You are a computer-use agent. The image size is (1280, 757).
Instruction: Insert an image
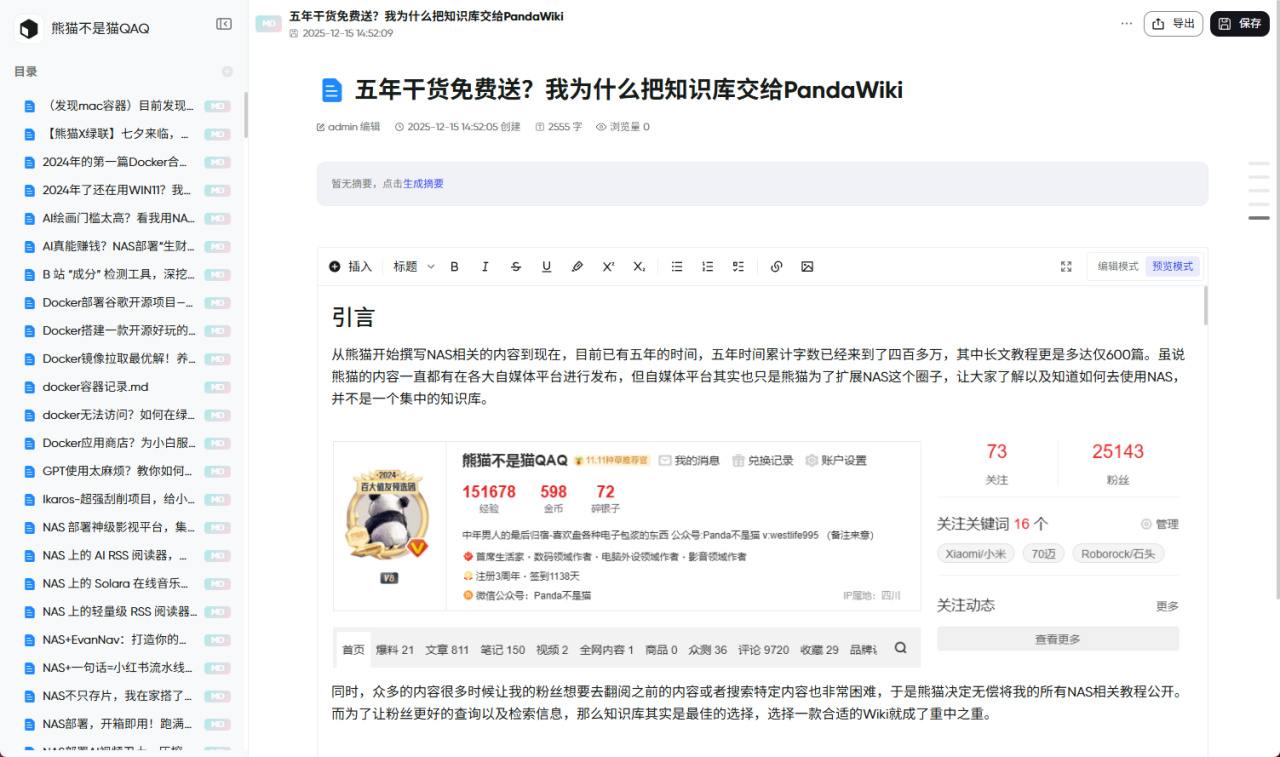point(807,267)
